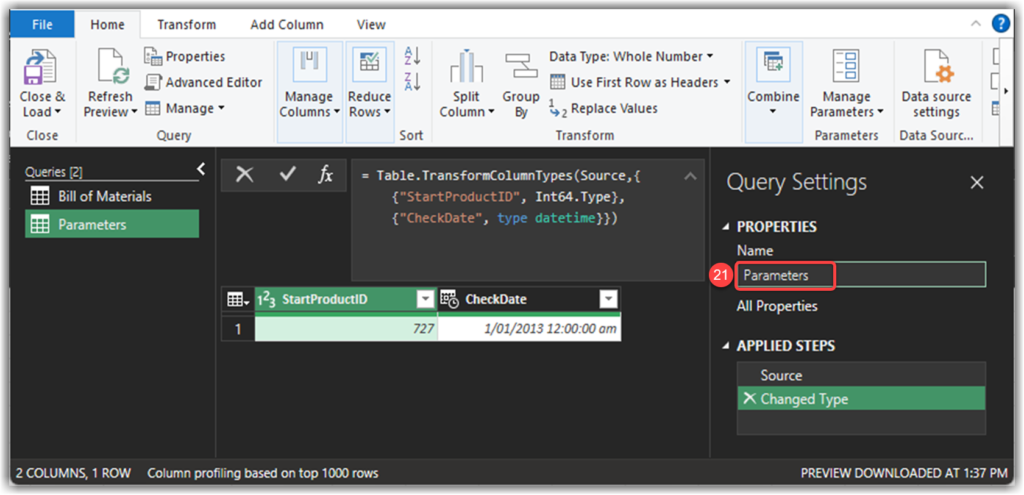Open the table corner menu icon

[x=238, y=299]
